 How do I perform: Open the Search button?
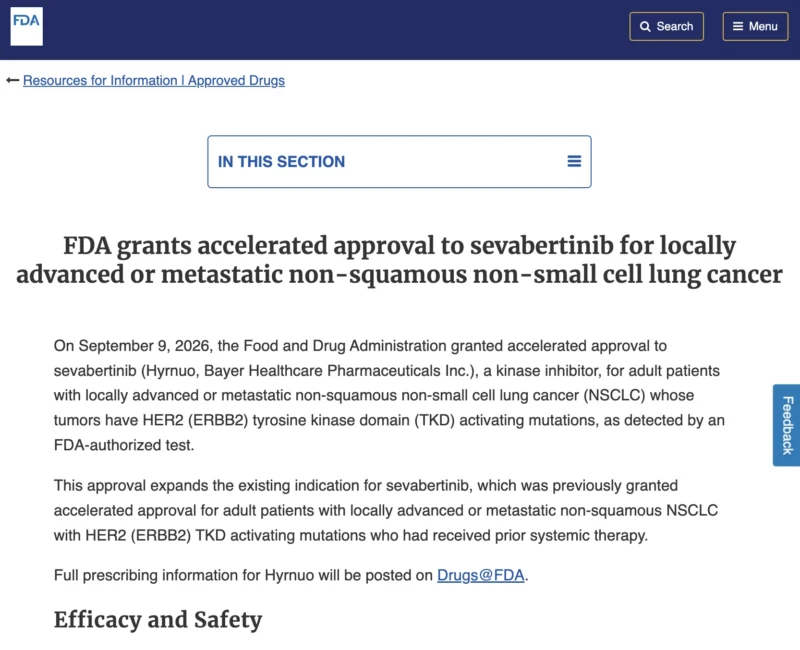[666, 27]
